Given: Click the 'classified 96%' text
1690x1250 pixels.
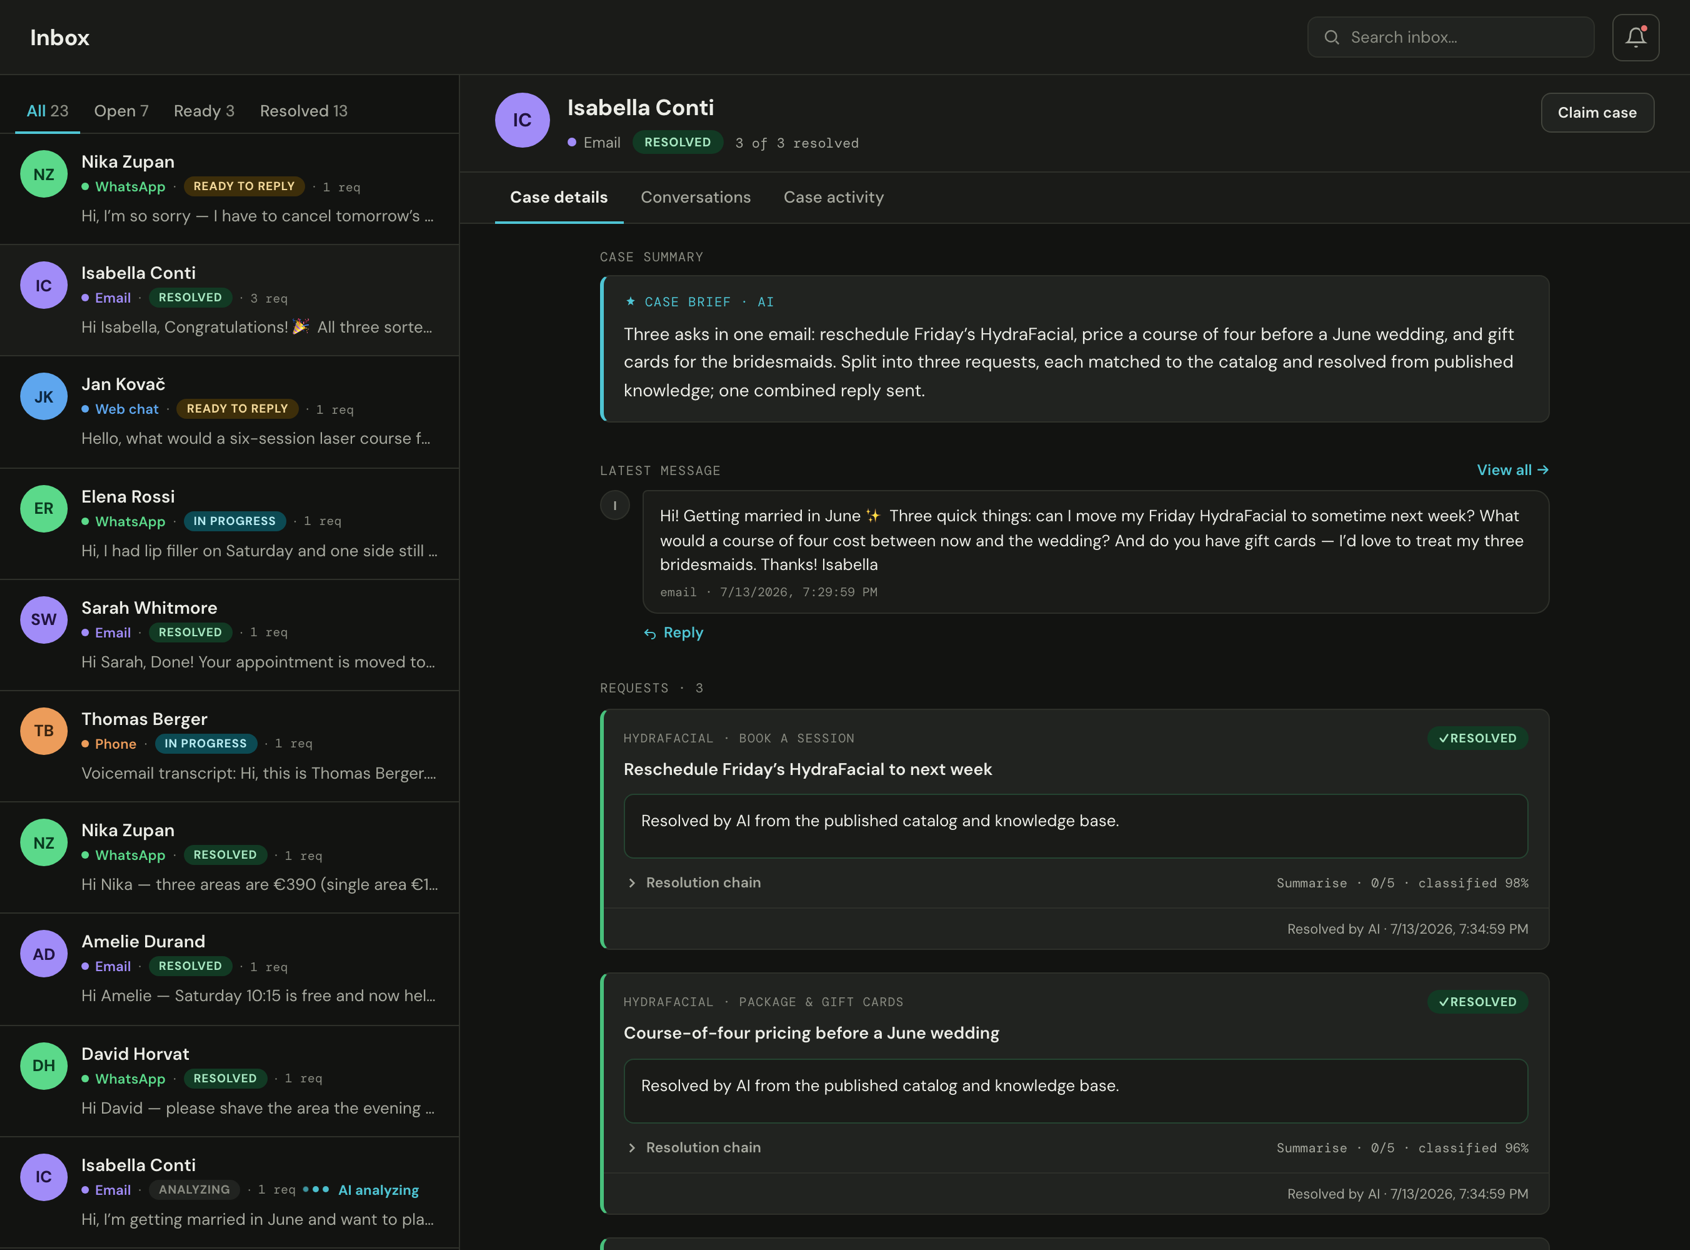Looking at the screenshot, I should pyautogui.click(x=1473, y=1148).
